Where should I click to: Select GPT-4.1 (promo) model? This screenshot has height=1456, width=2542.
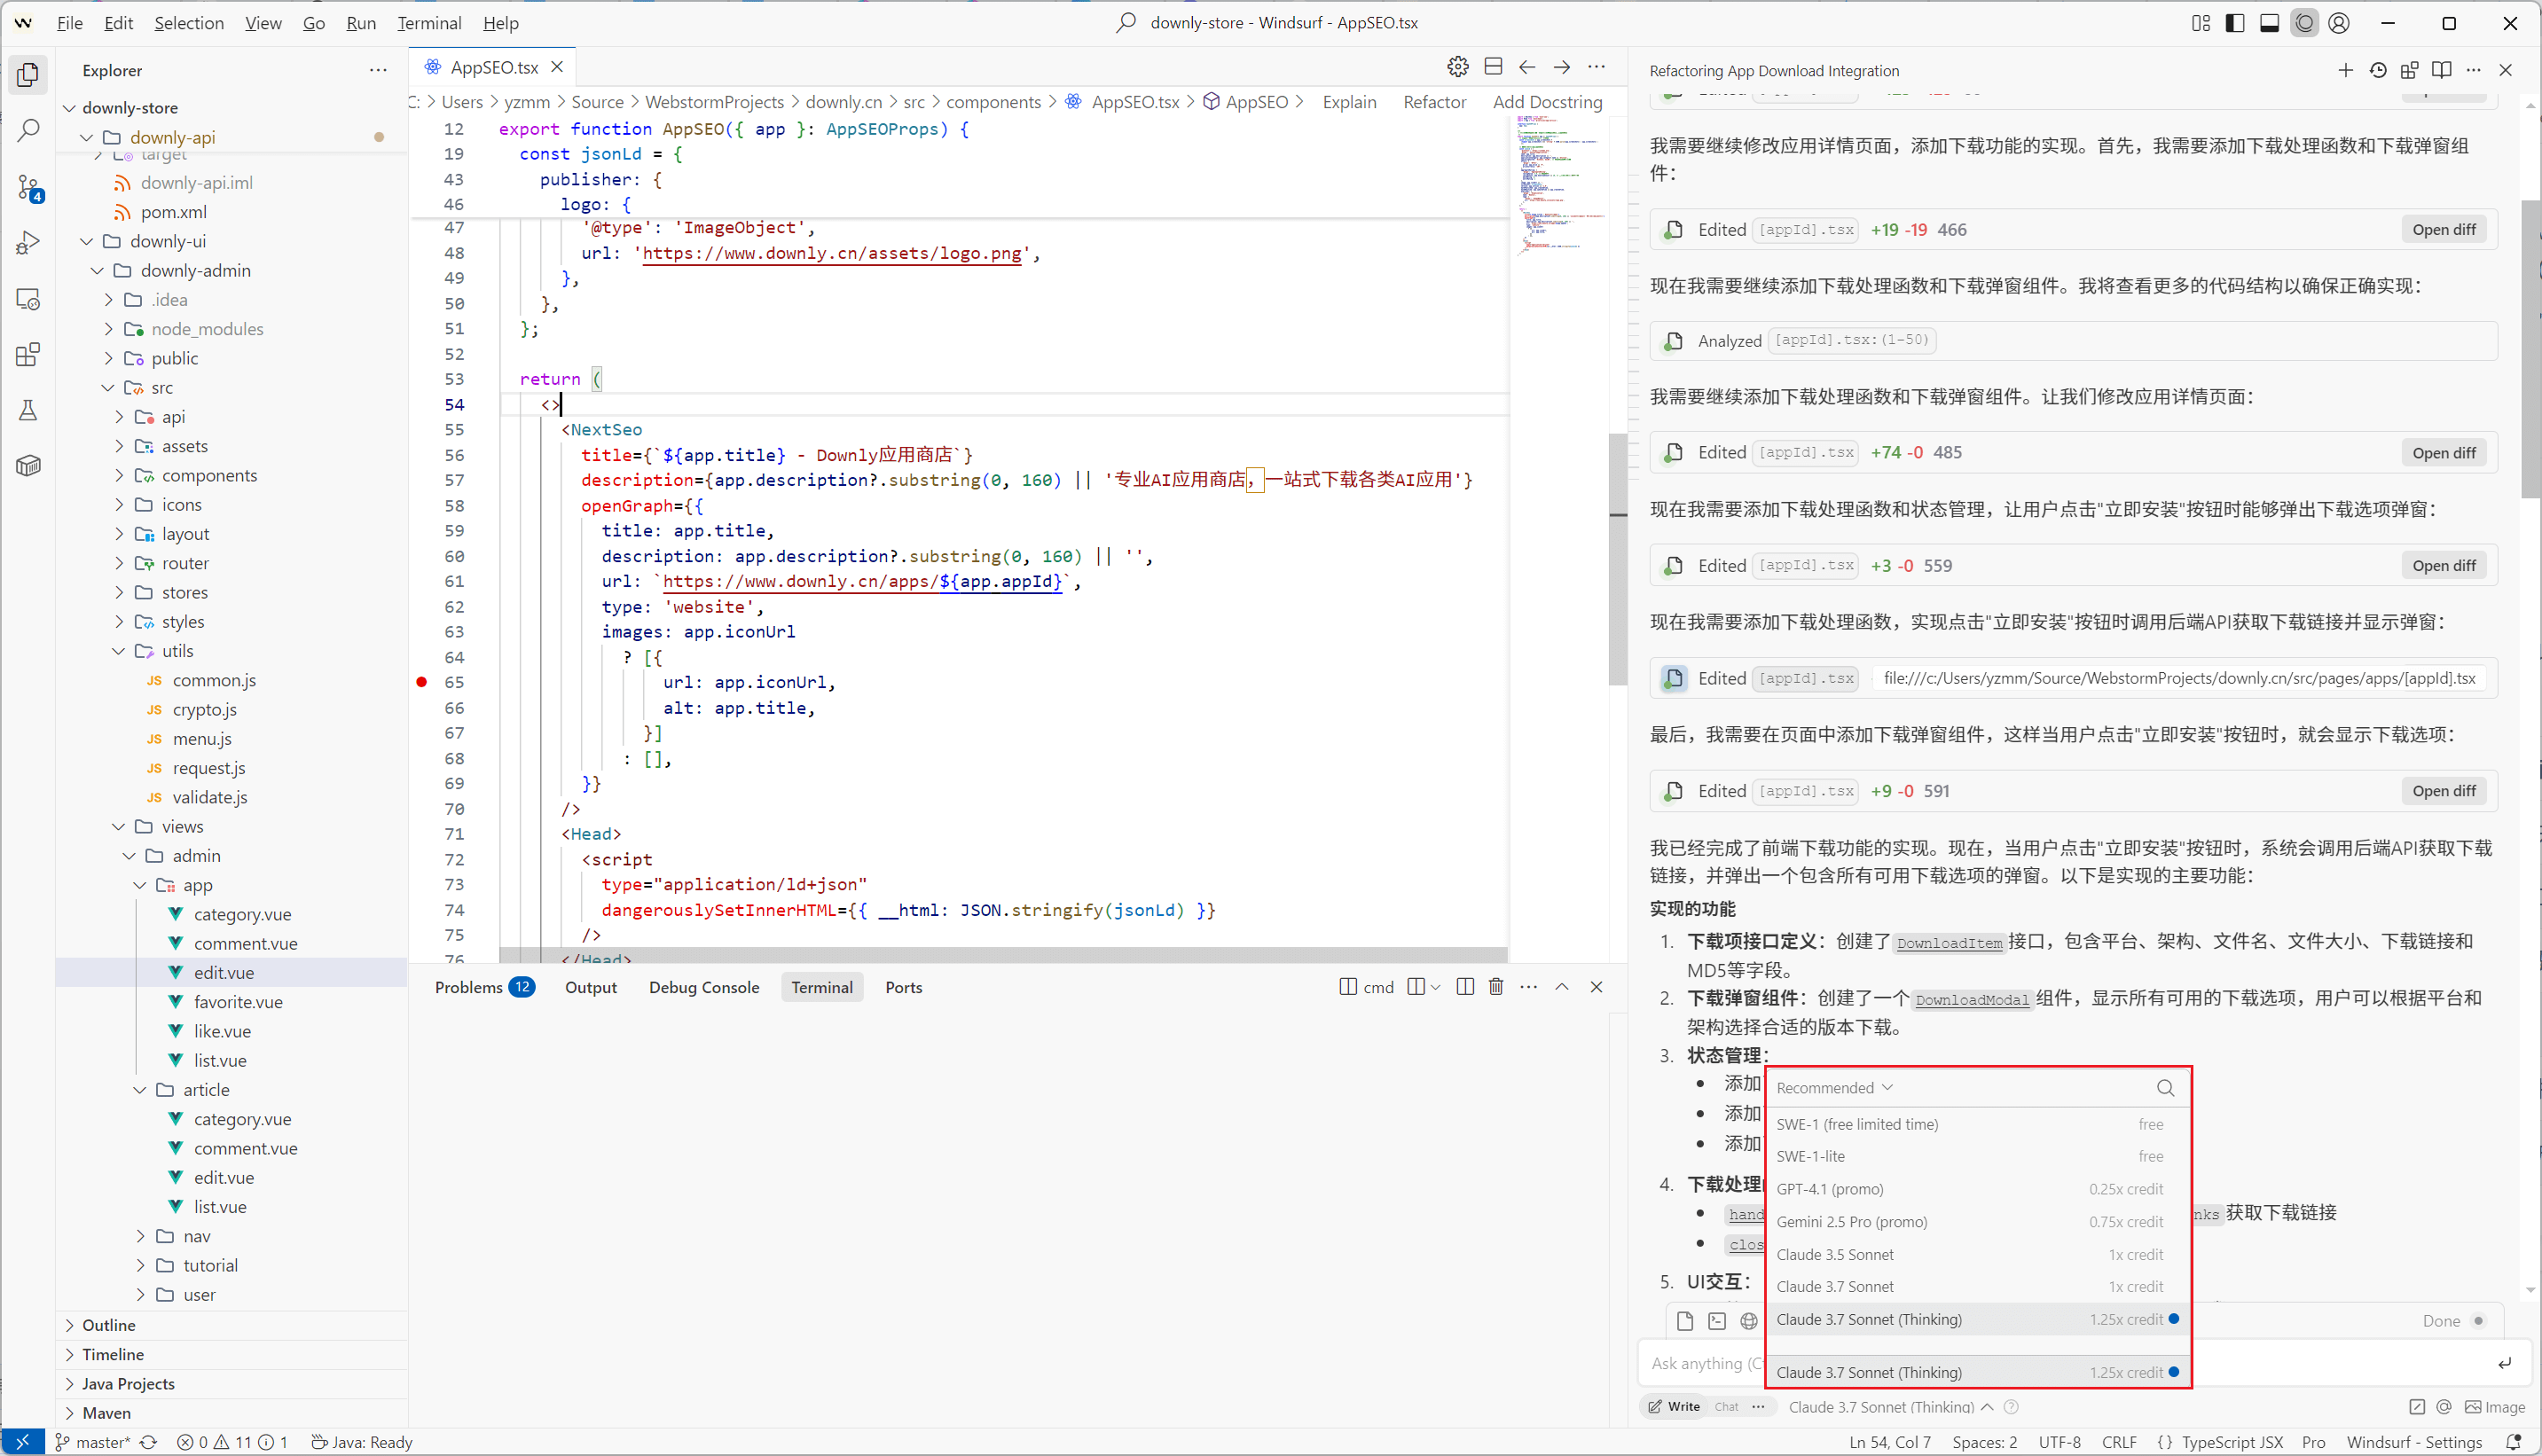(x=1978, y=1189)
